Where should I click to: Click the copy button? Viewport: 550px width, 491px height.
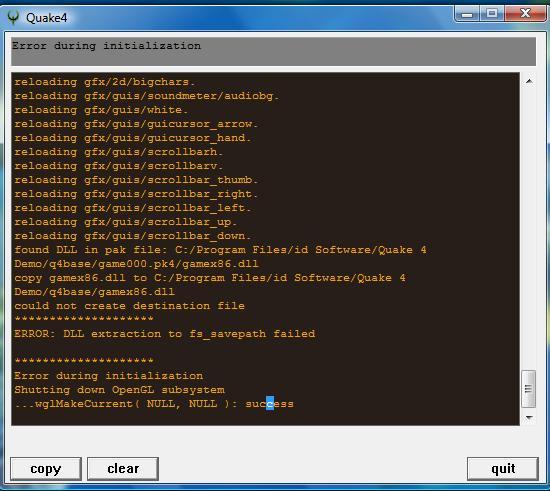point(46,469)
